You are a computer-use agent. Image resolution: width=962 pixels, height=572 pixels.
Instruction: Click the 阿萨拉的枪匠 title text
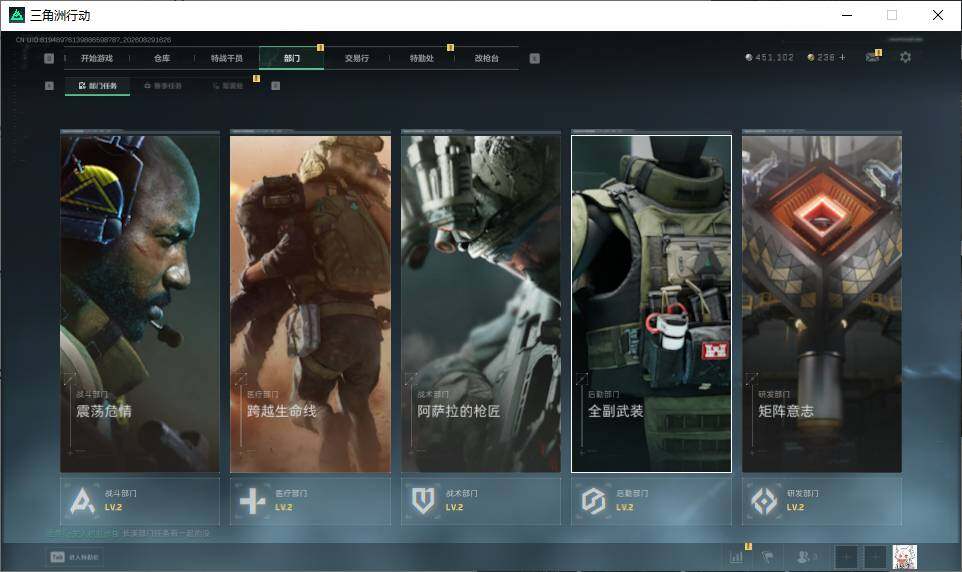[x=459, y=411]
